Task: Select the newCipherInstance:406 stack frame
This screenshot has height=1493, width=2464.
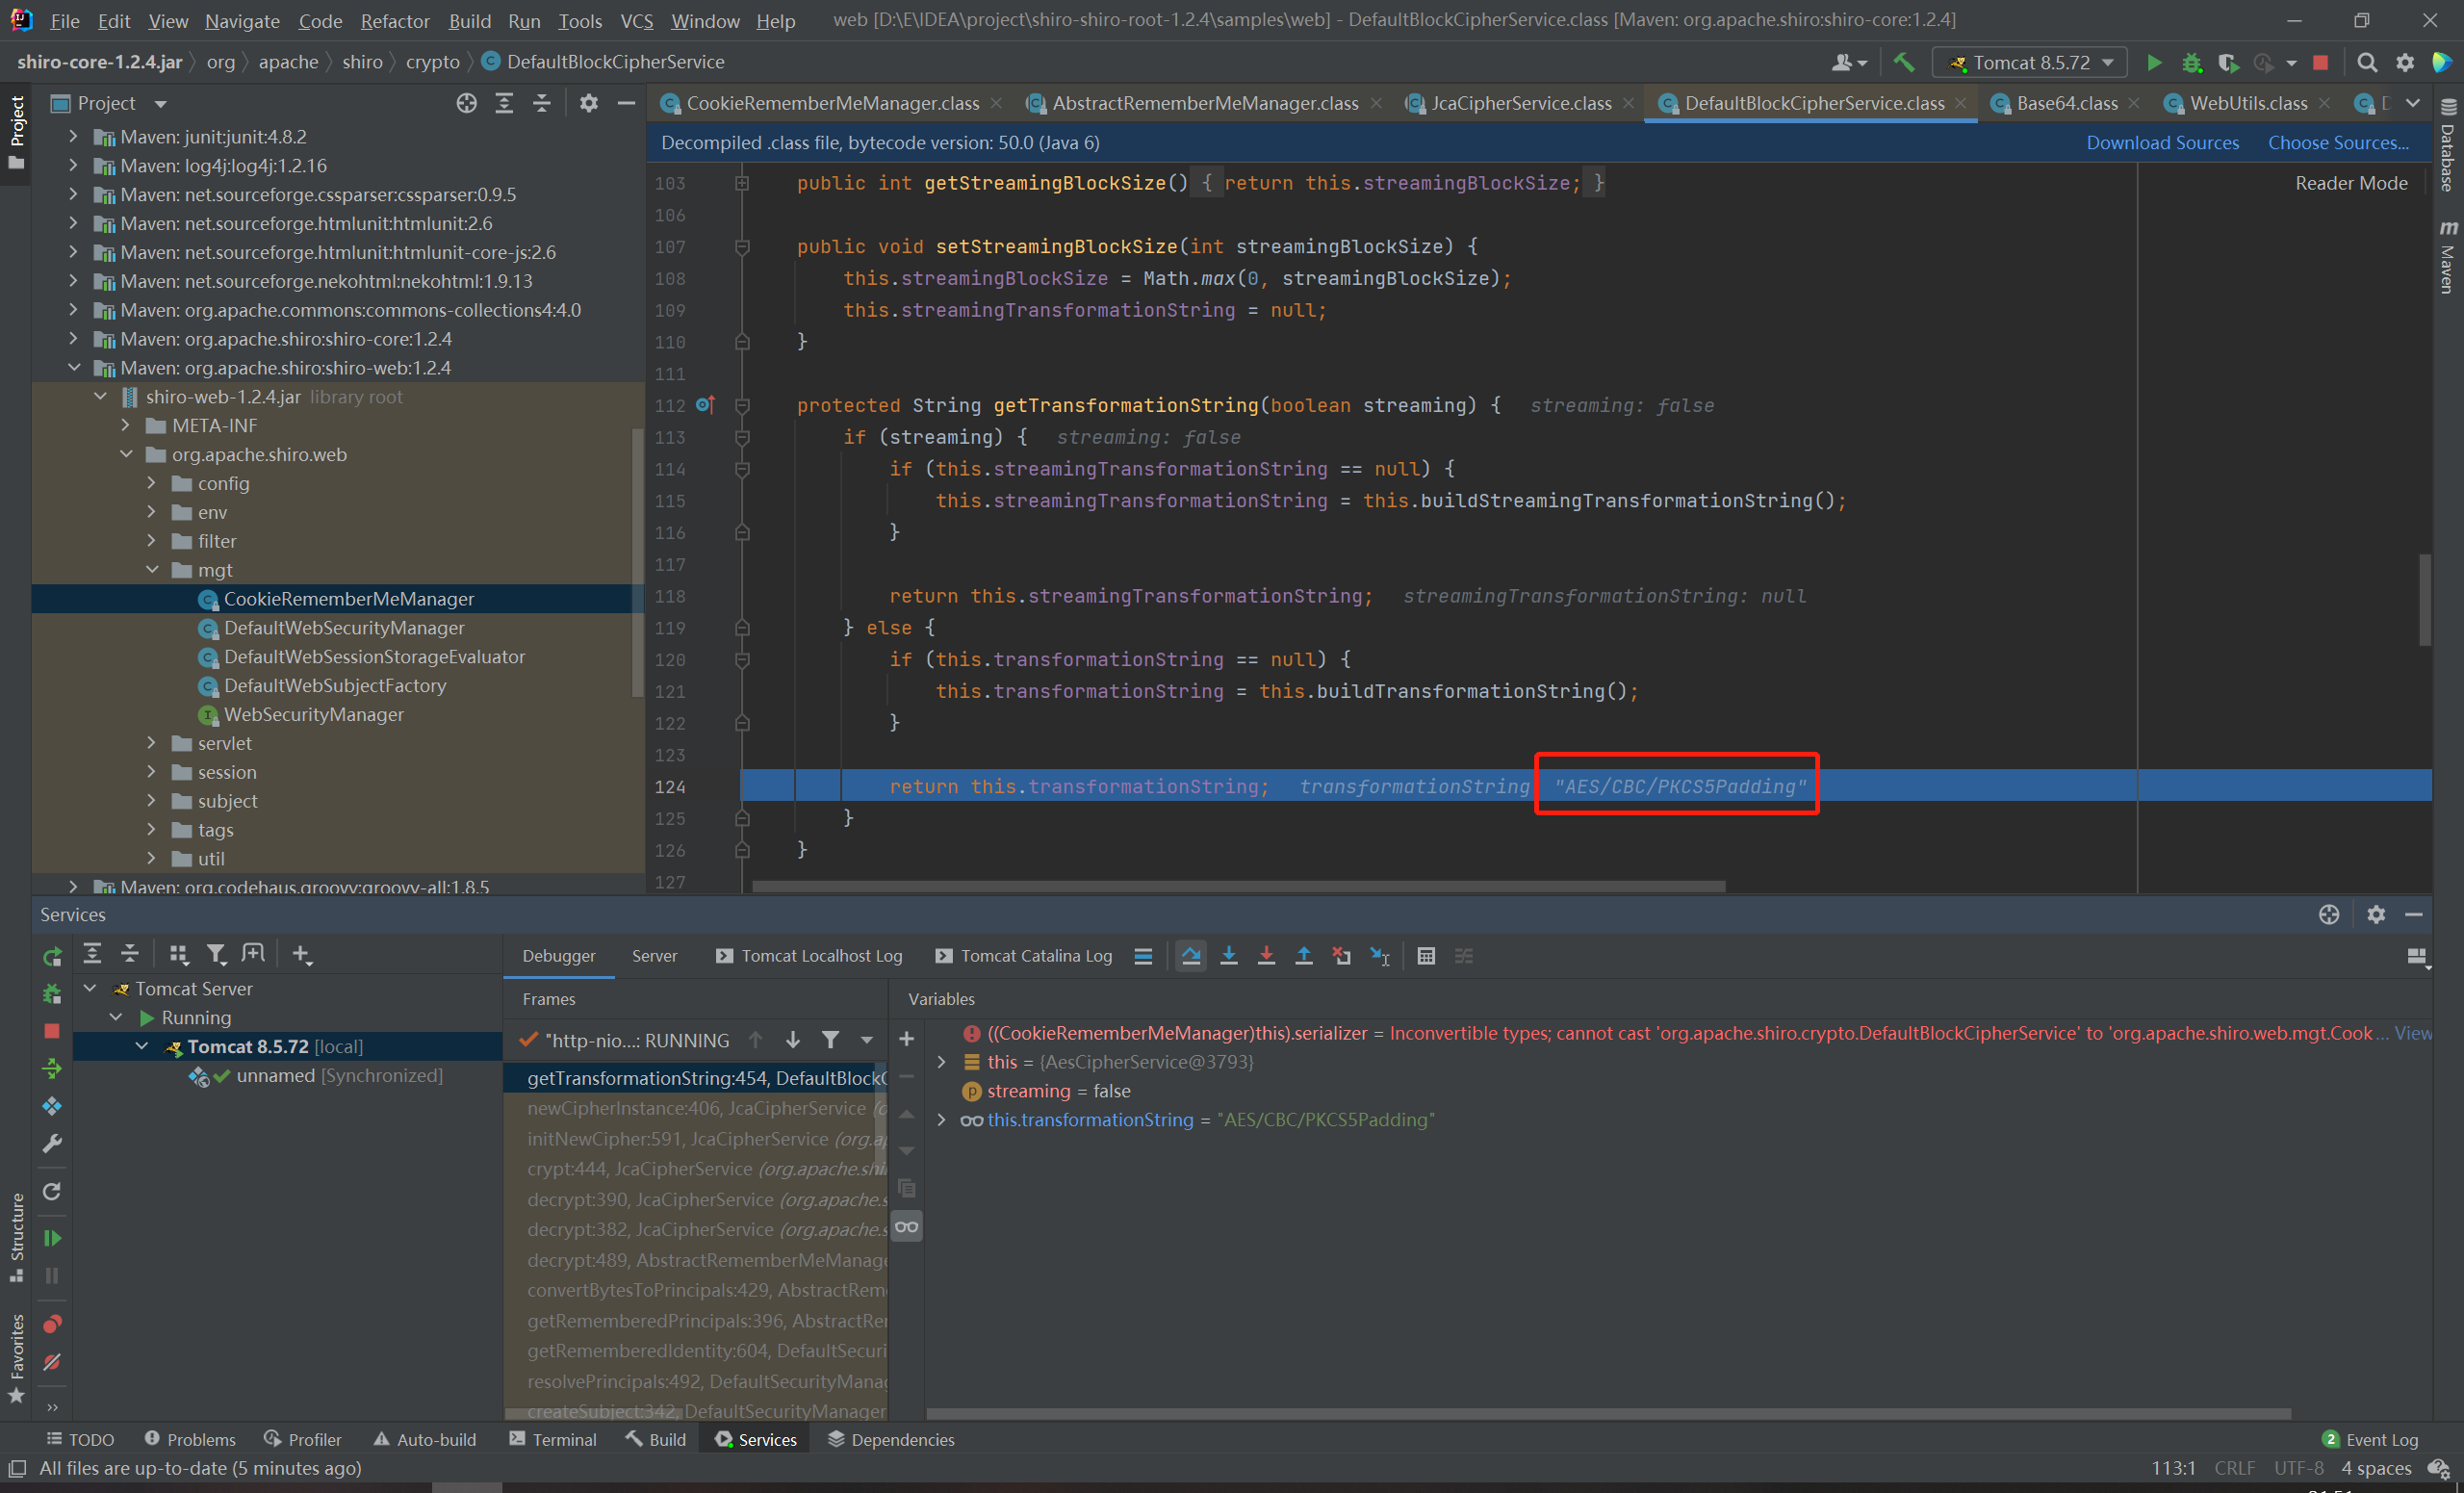Action: (x=696, y=1108)
